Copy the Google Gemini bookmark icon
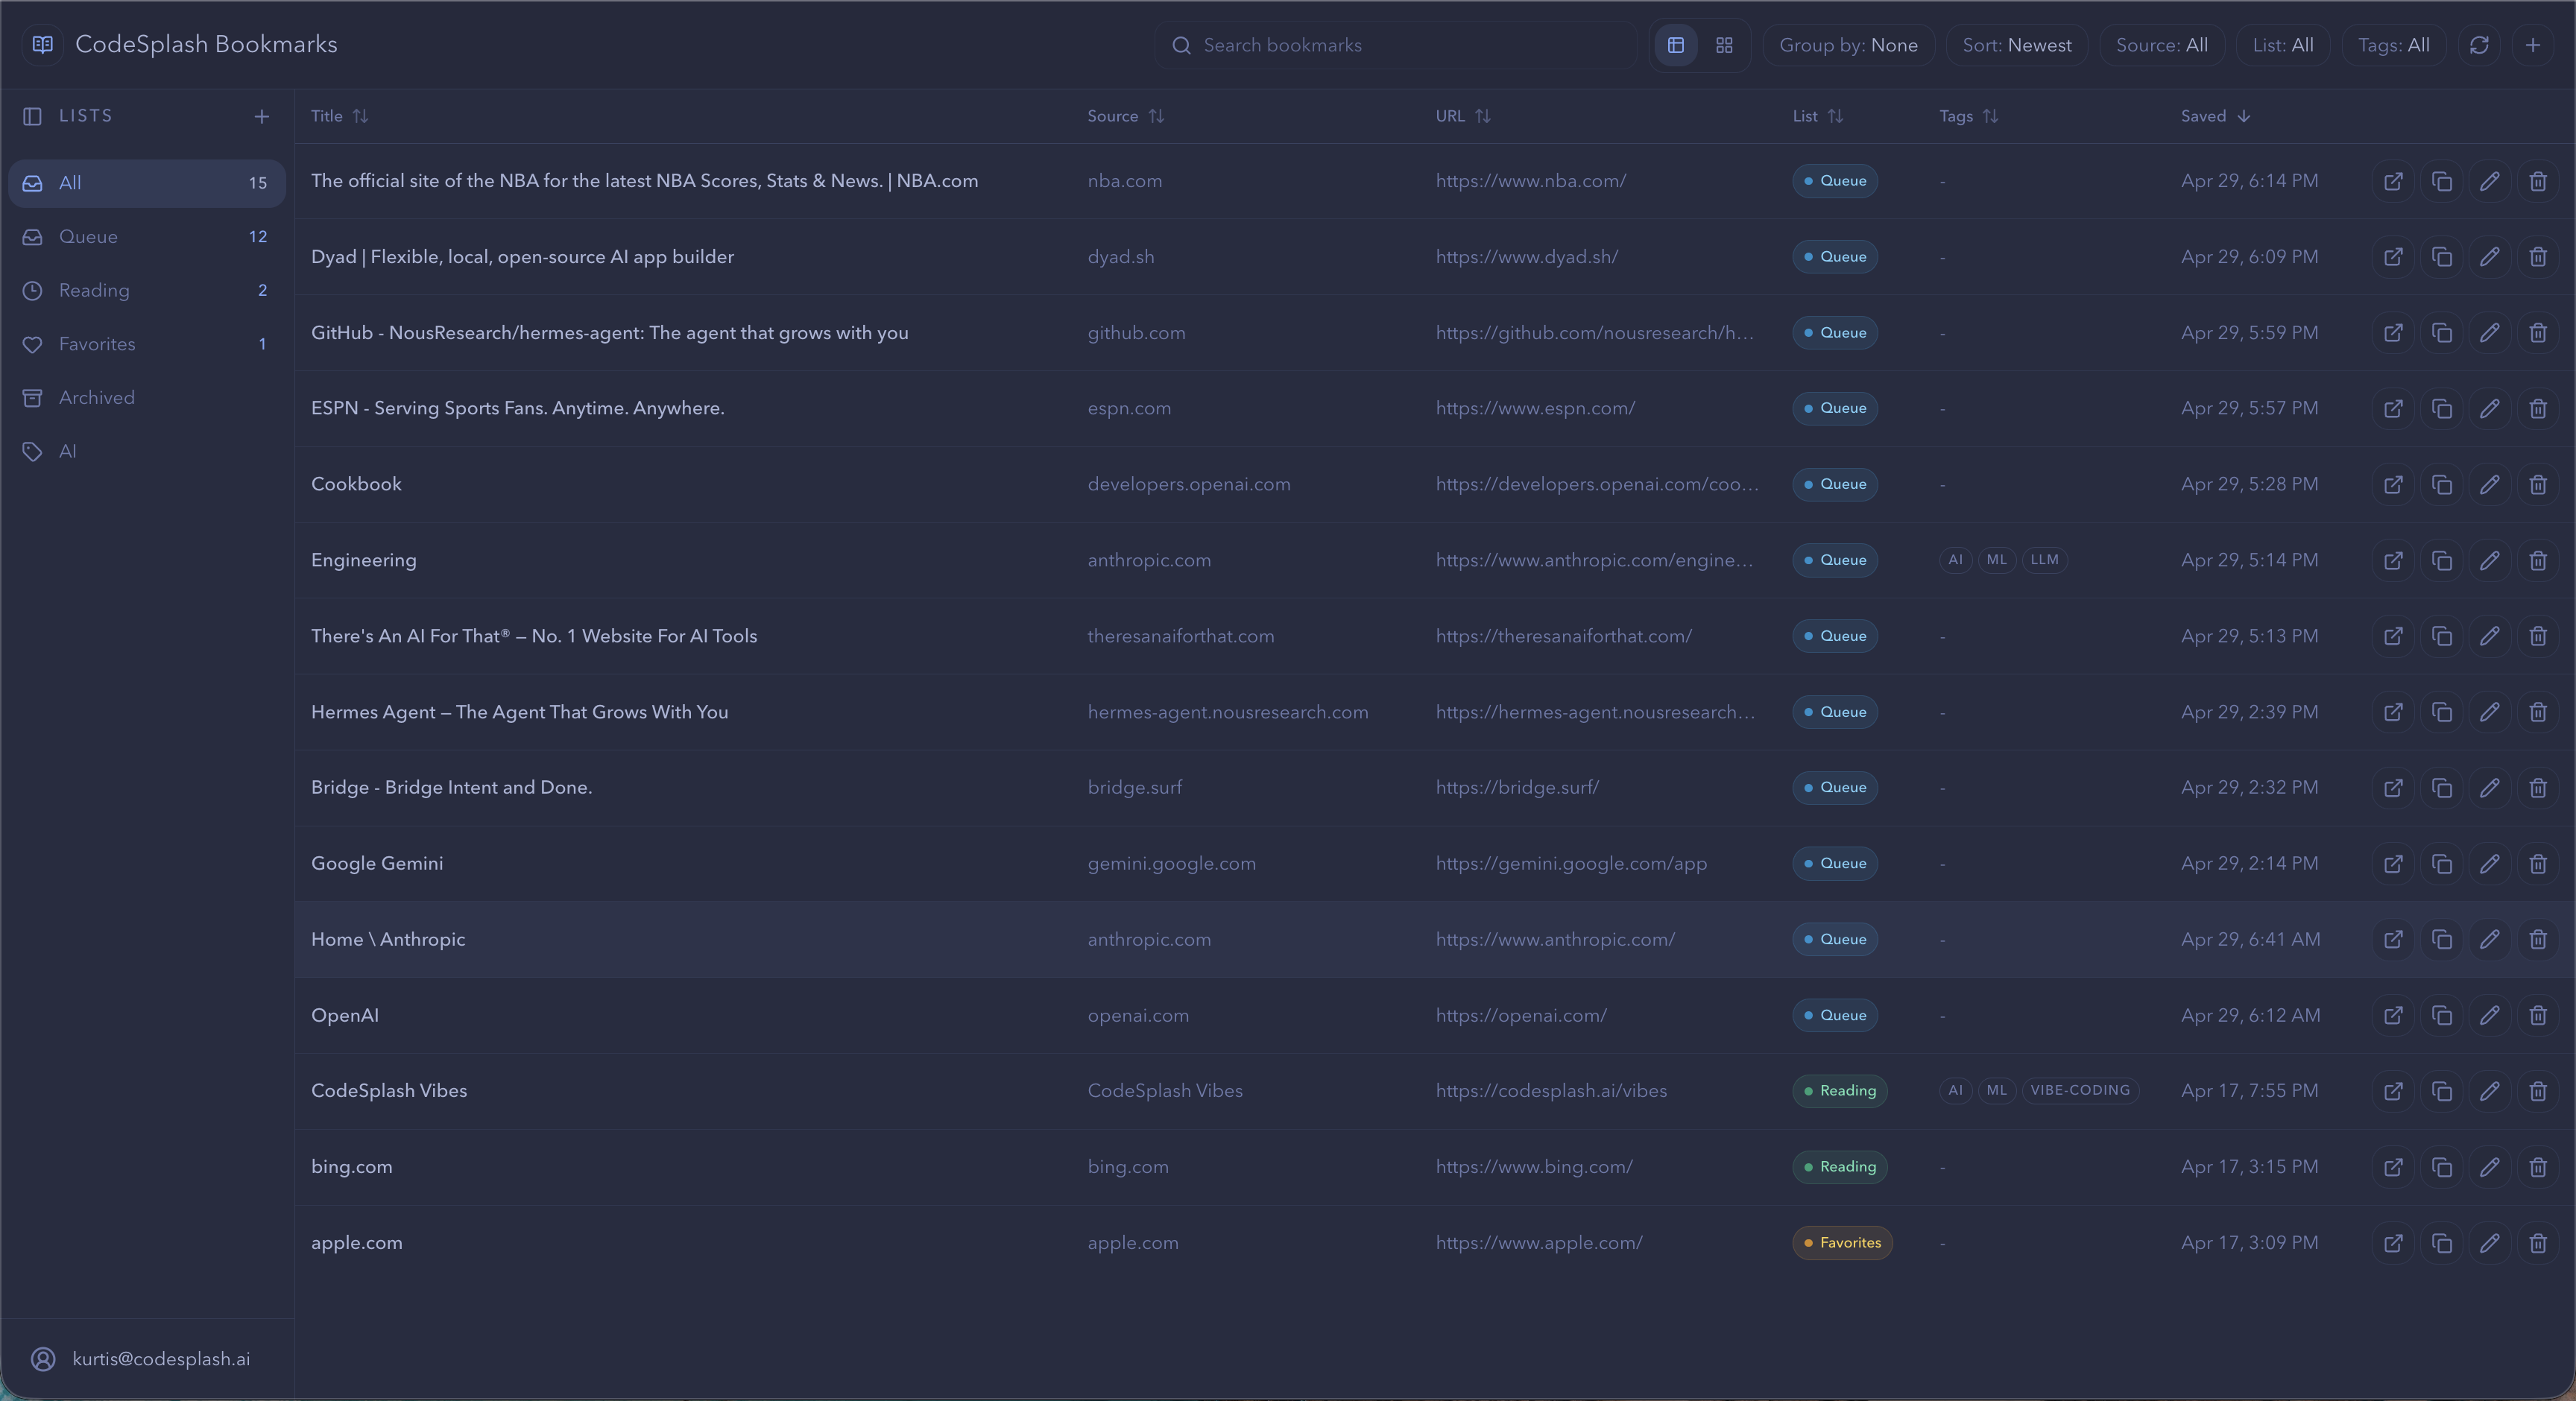Screen dimensions: 2576x1401 click(2441, 863)
